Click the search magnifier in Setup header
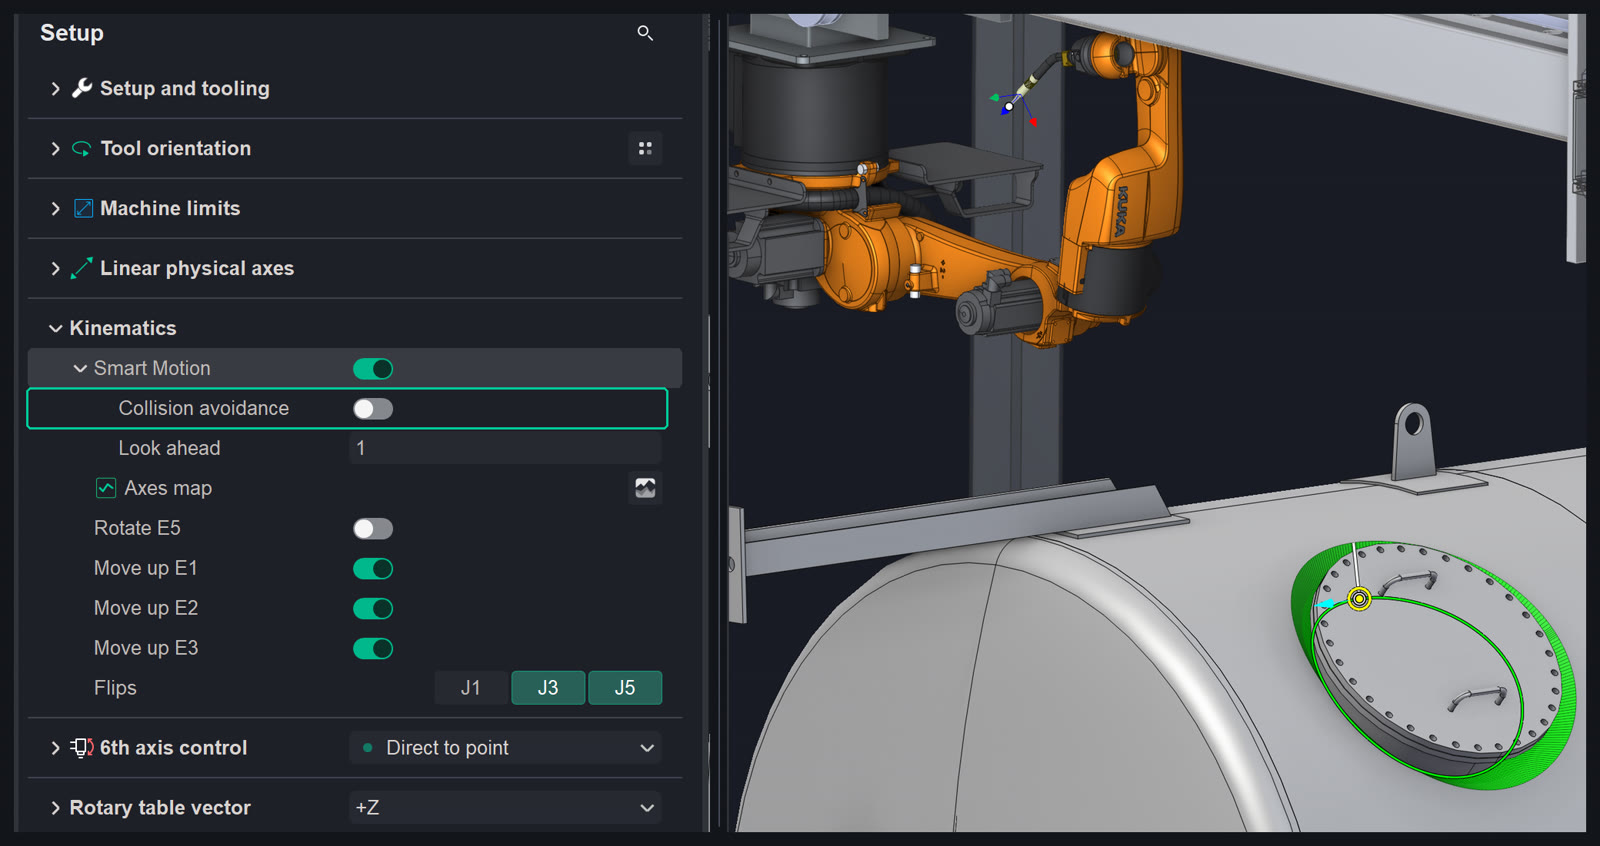Viewport: 1600px width, 846px height. tap(645, 33)
